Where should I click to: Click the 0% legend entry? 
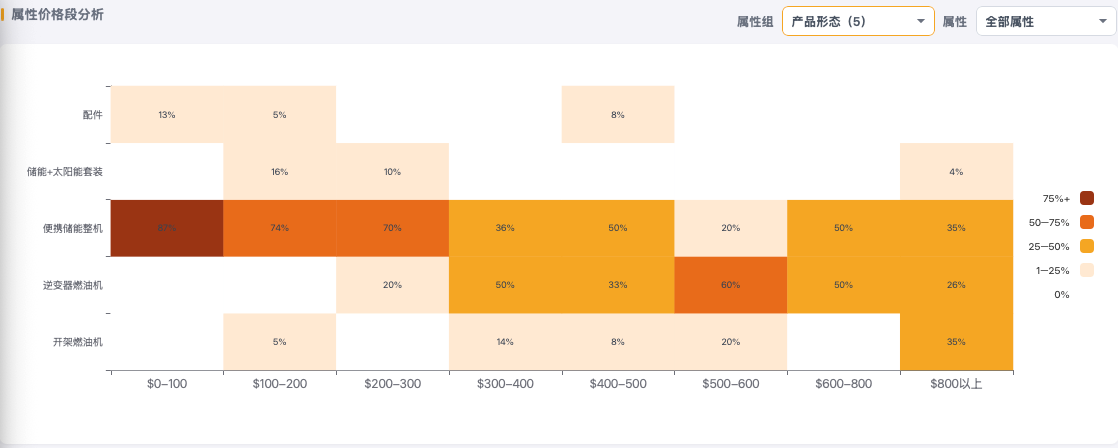(x=1062, y=294)
